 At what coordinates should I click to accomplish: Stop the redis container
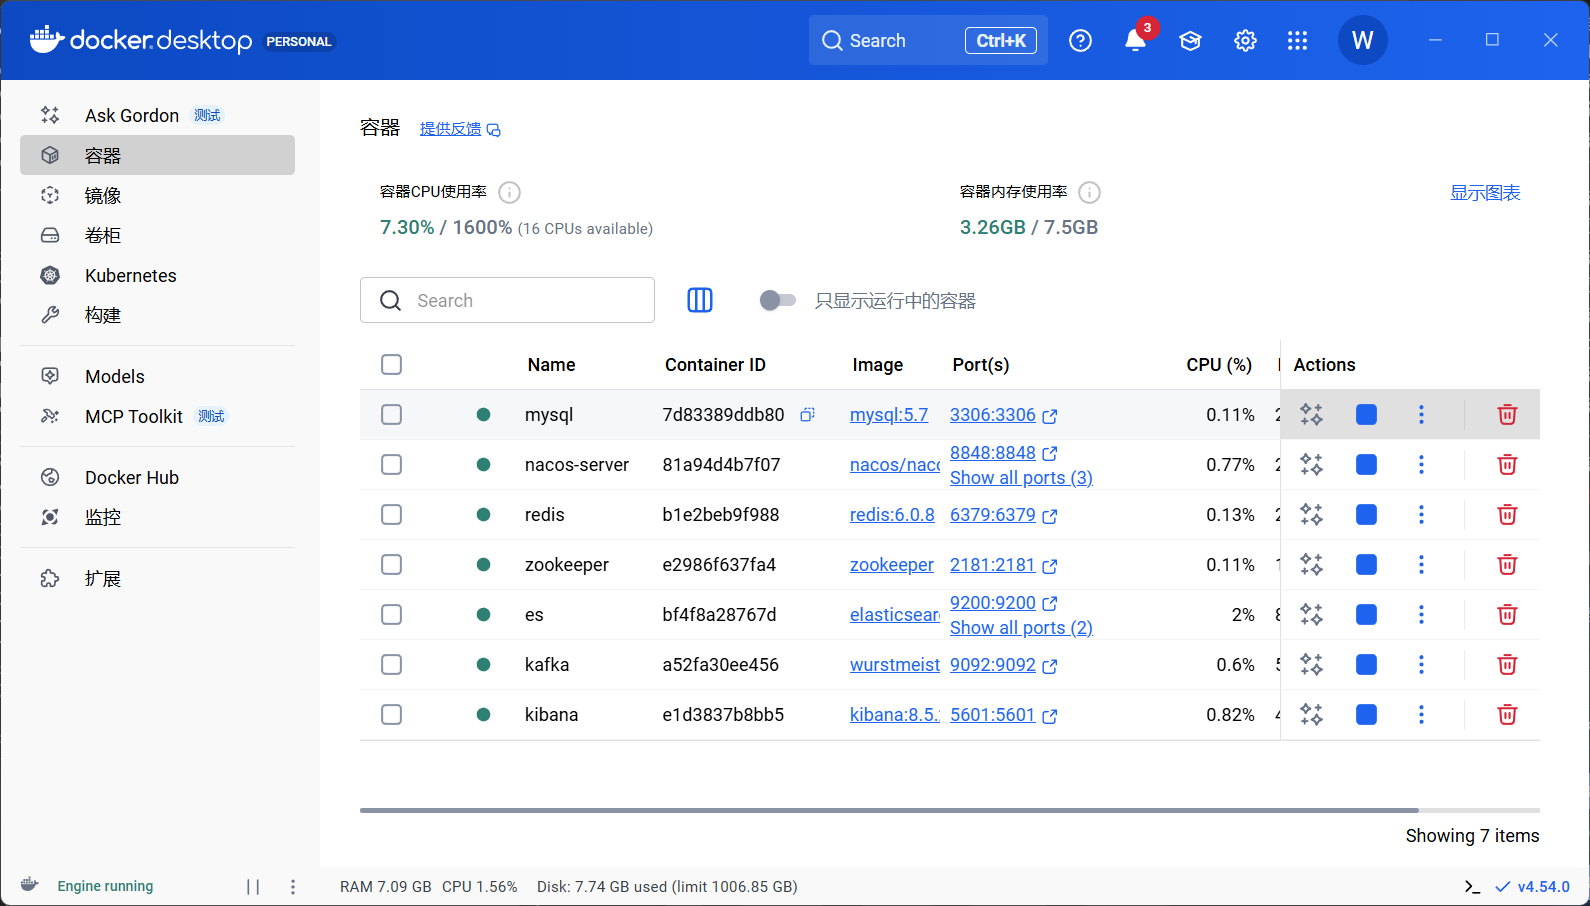click(x=1366, y=515)
